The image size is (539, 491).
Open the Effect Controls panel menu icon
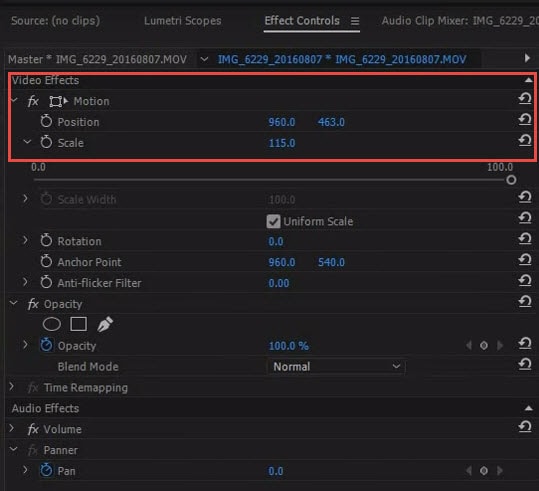click(355, 21)
